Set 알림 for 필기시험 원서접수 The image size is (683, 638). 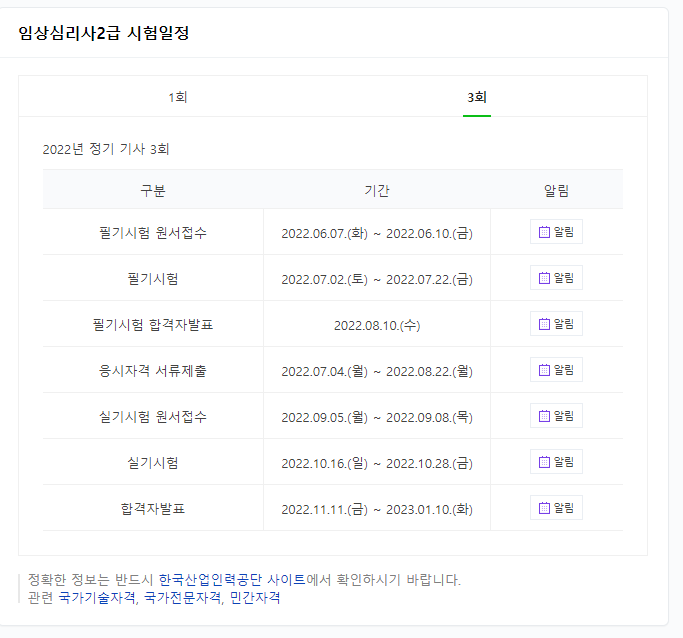coord(556,232)
